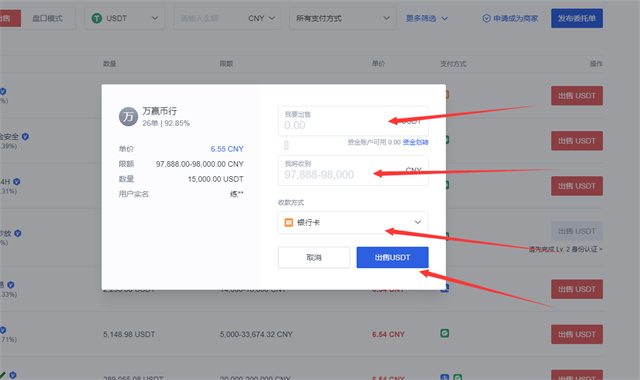Click the 6.54 CNY price in 5,148.98 row
This screenshot has height=380, width=640.
388,334
